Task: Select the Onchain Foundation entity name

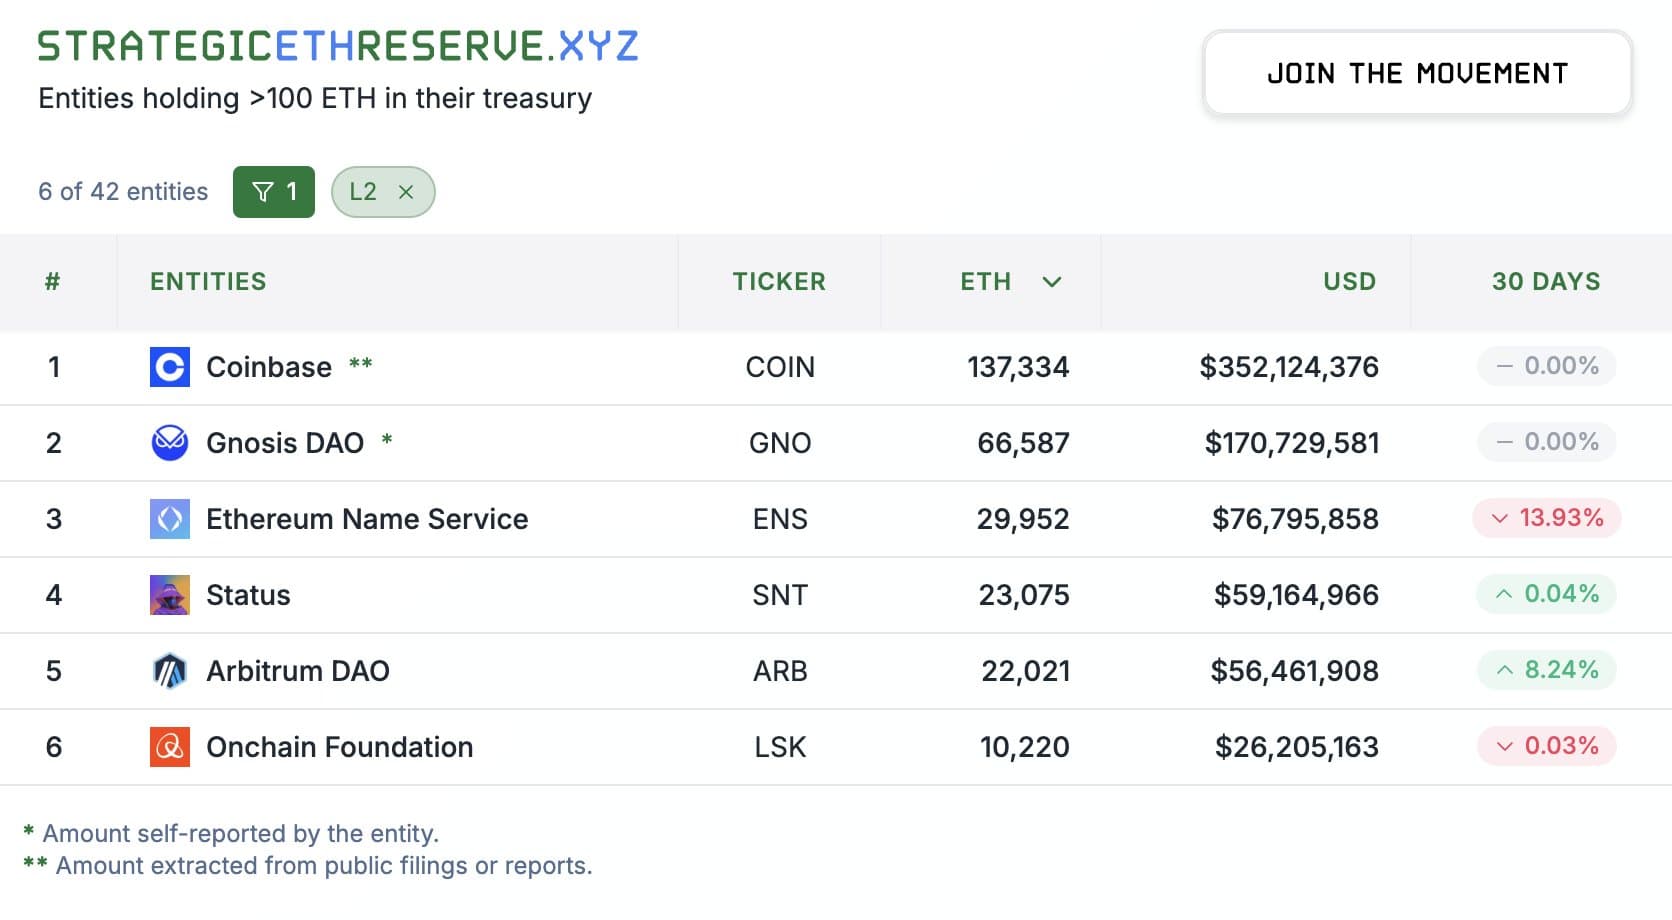Action: pyautogui.click(x=339, y=747)
